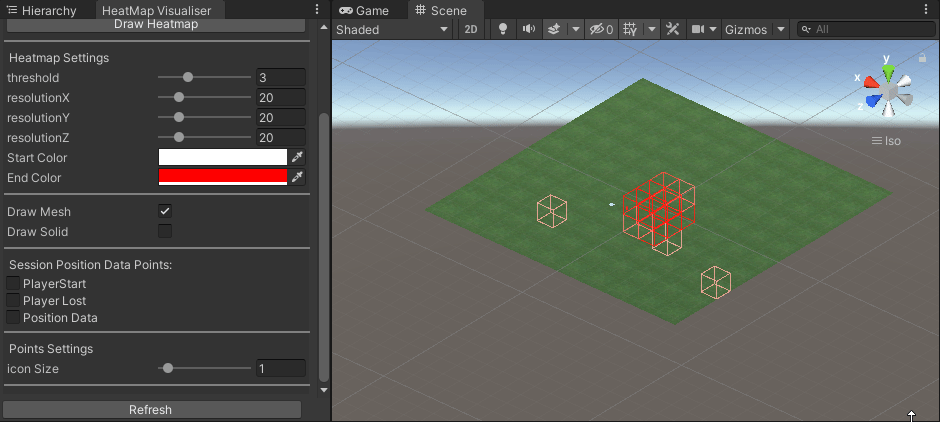Open the effects options dropdown arrow
The width and height of the screenshot is (940, 422).
pyautogui.click(x=576, y=29)
